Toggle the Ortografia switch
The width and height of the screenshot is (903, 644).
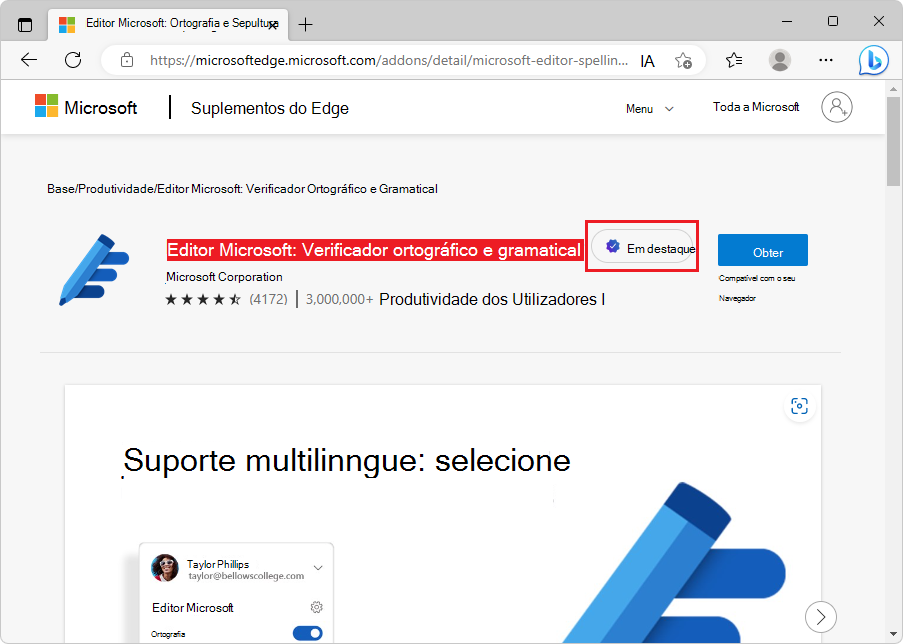click(308, 634)
